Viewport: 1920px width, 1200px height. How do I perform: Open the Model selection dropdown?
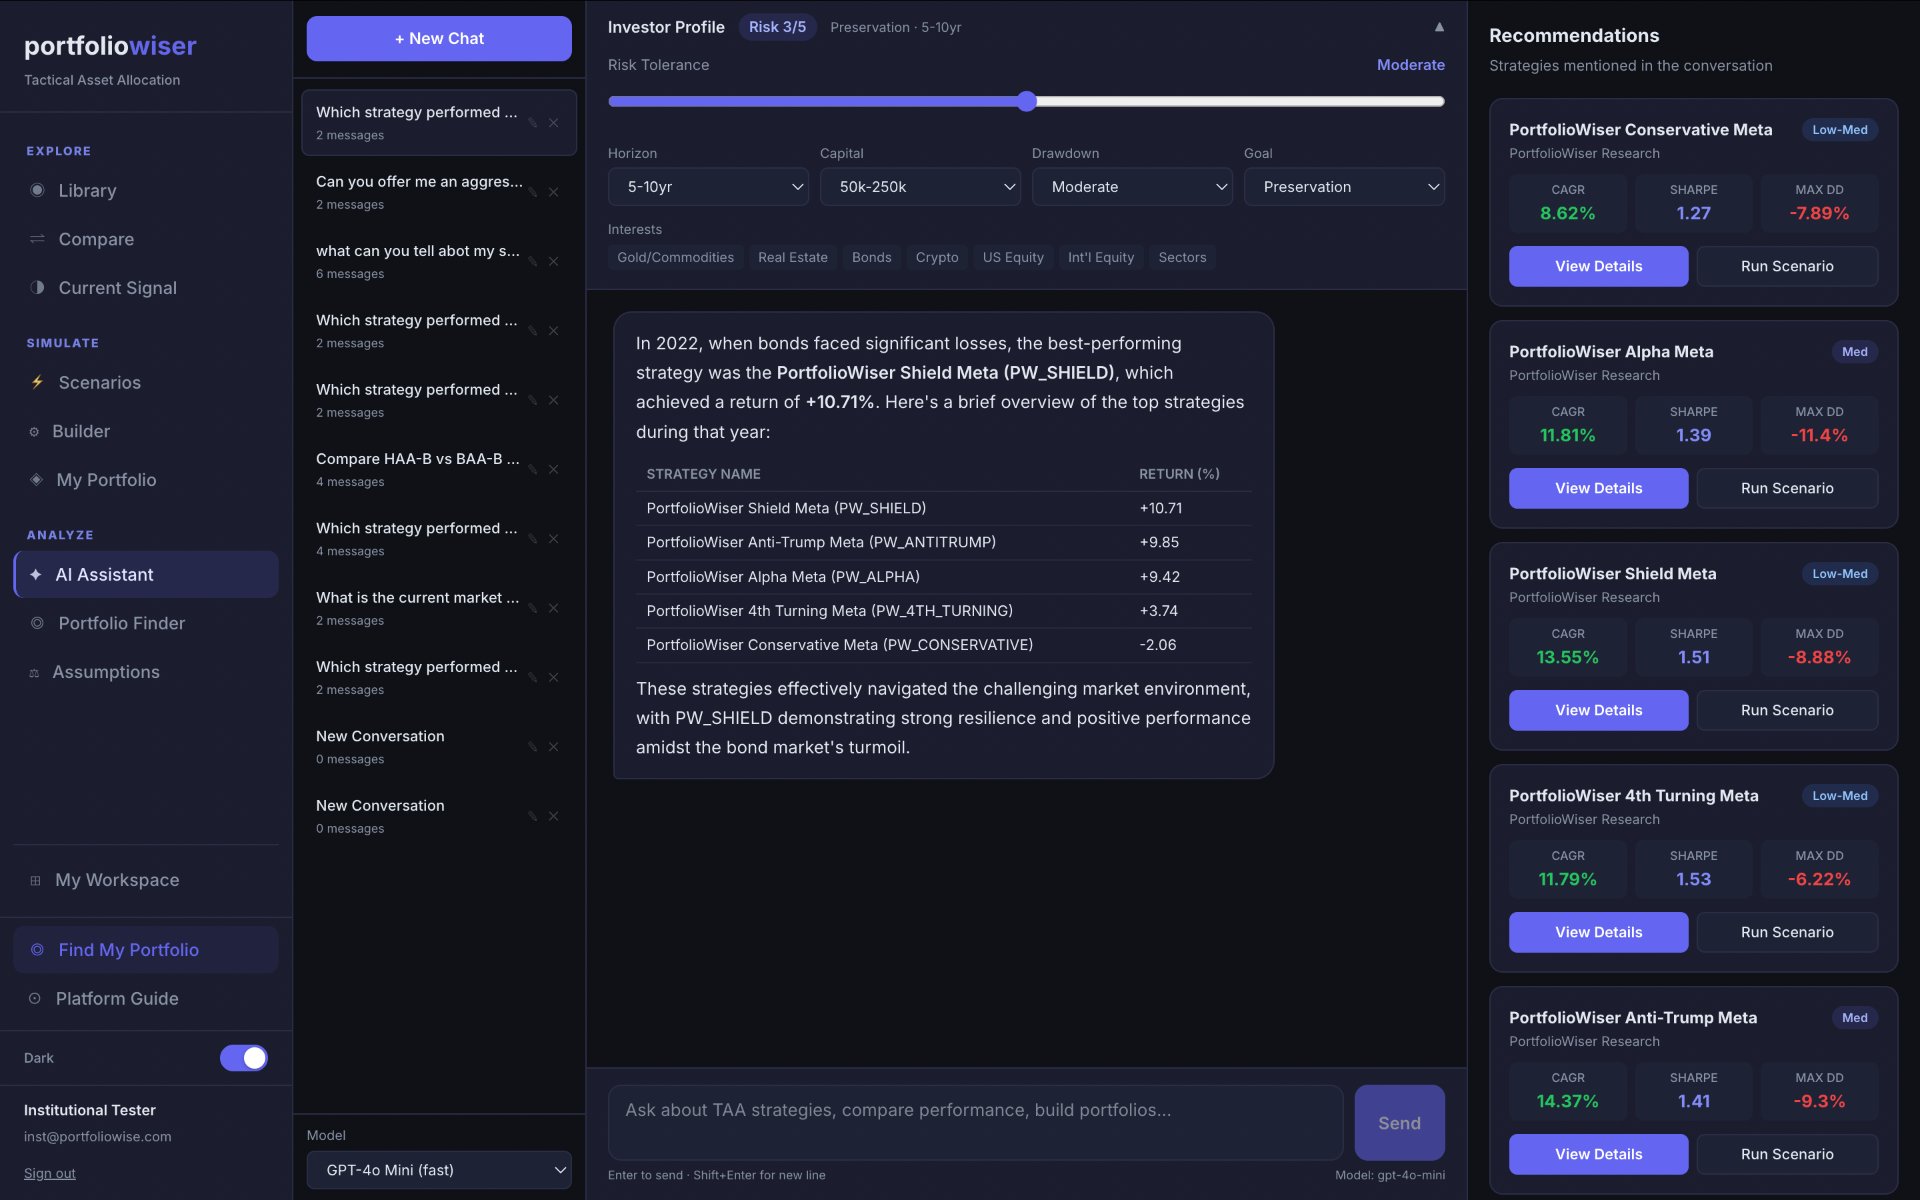click(439, 1170)
